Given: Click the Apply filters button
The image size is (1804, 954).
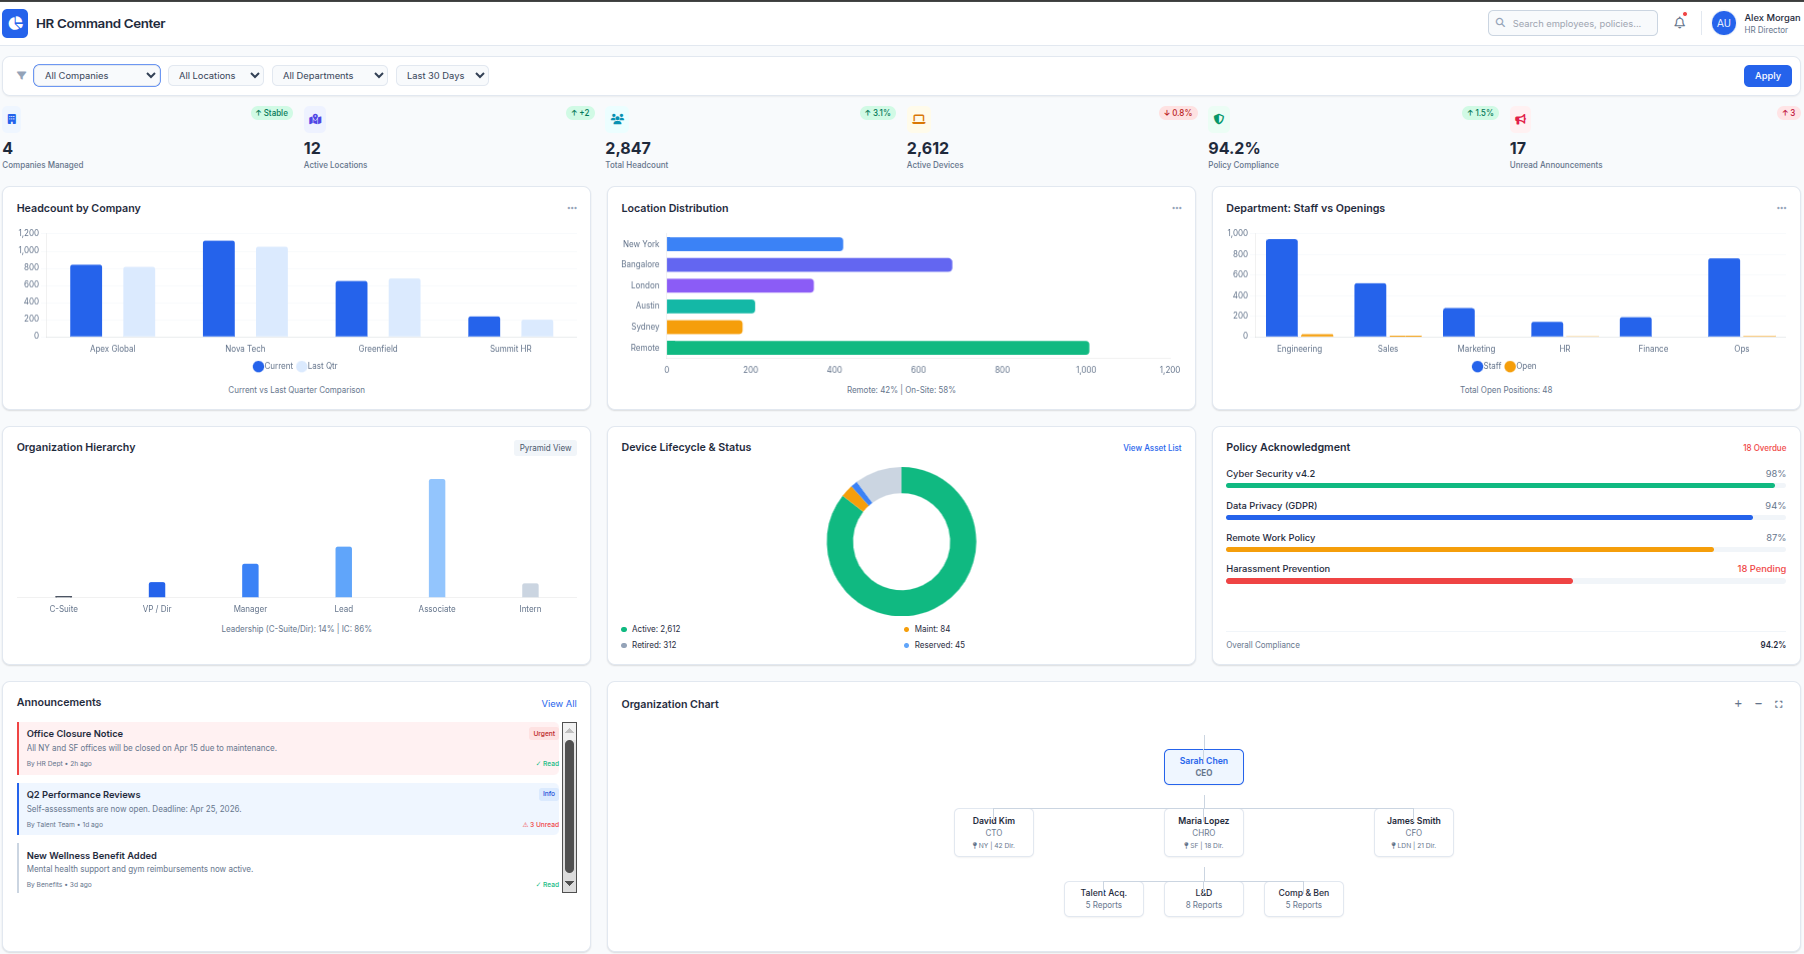Looking at the screenshot, I should (1767, 76).
